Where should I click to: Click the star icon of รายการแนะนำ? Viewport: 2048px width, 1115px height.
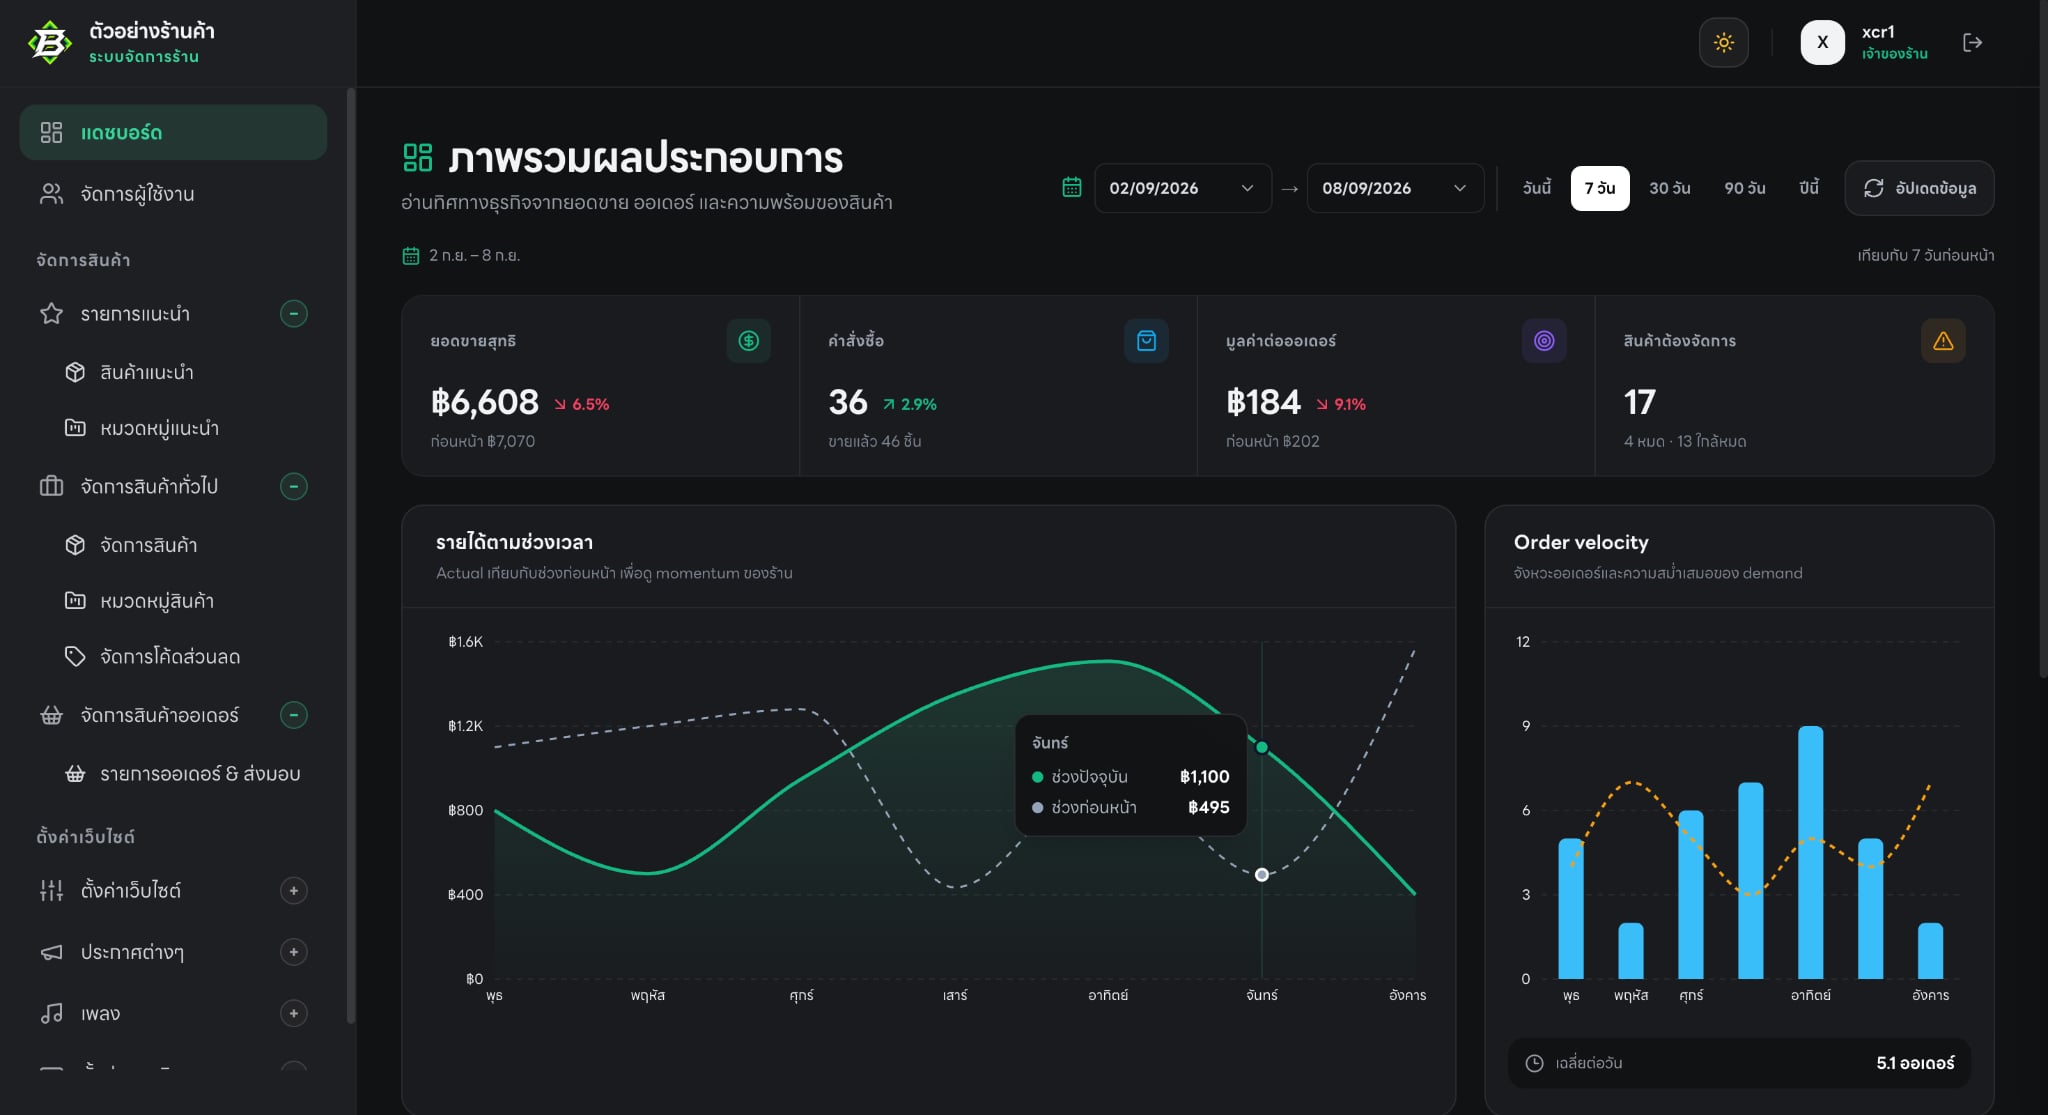[51, 314]
